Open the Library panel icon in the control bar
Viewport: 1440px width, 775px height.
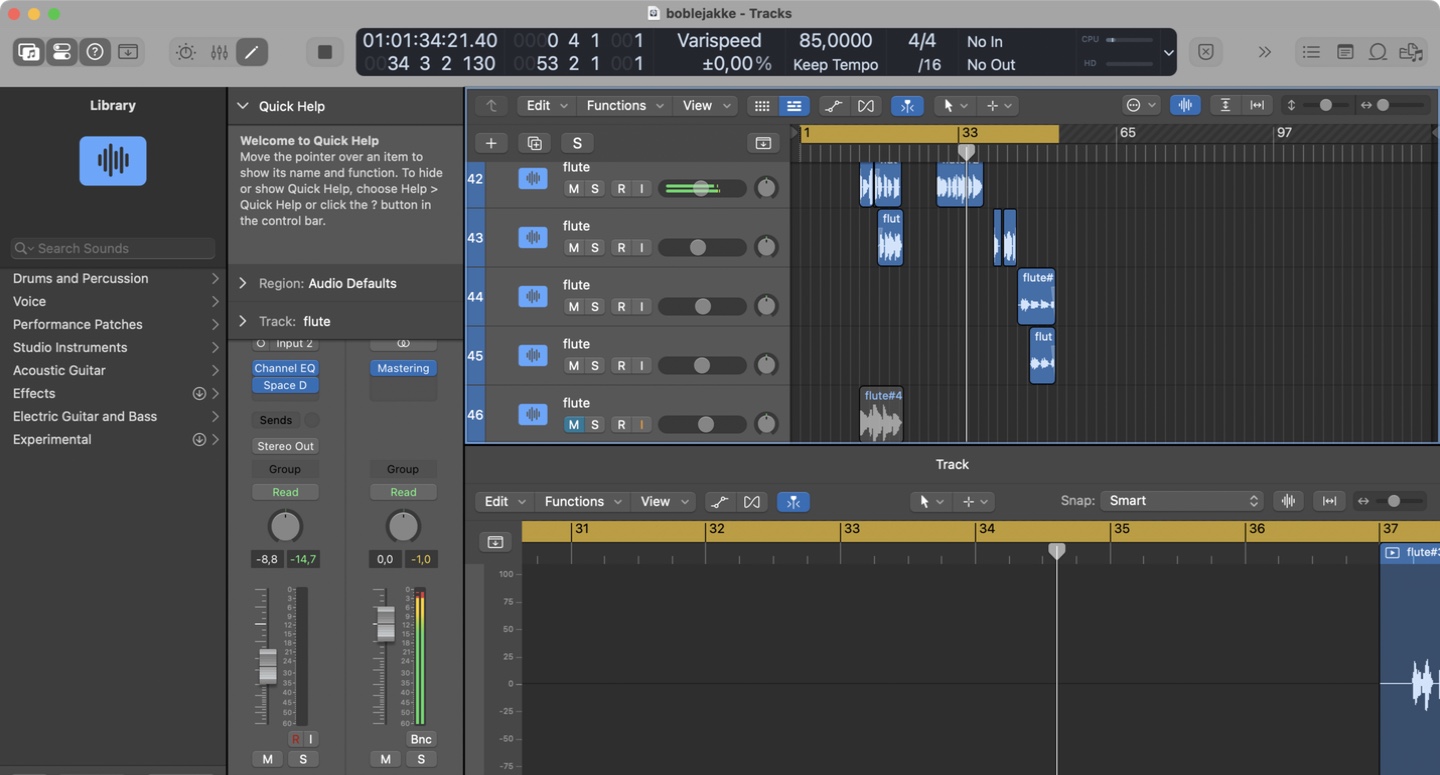29,52
